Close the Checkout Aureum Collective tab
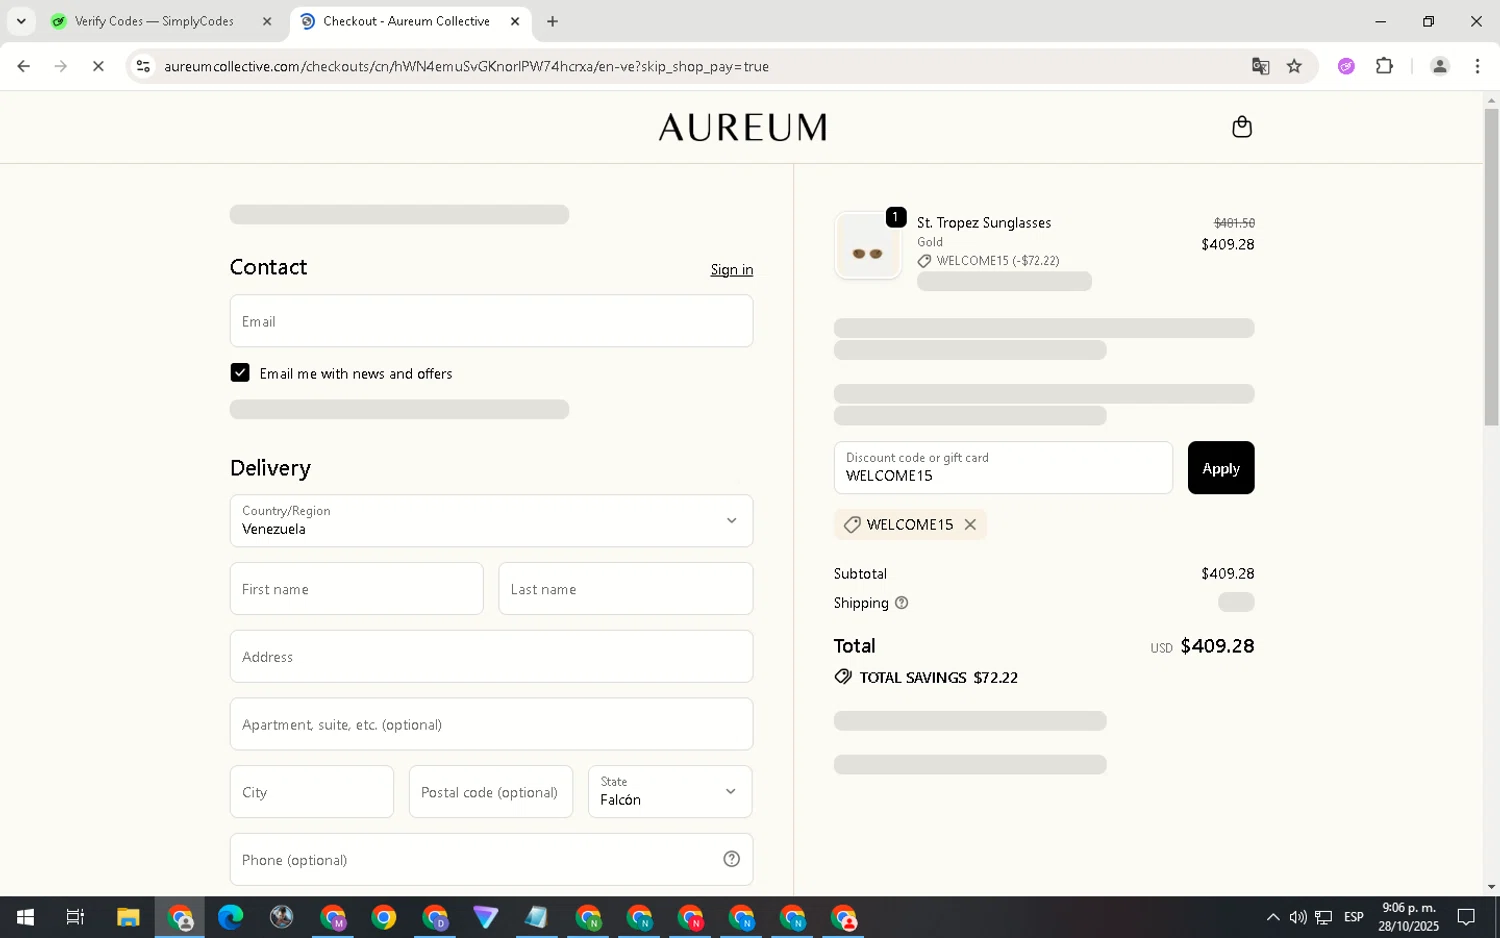 click(515, 21)
